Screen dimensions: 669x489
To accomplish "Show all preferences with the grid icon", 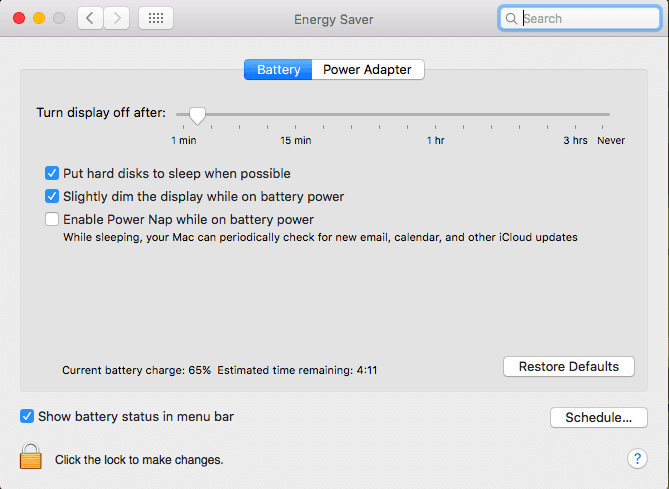I will tap(156, 18).
